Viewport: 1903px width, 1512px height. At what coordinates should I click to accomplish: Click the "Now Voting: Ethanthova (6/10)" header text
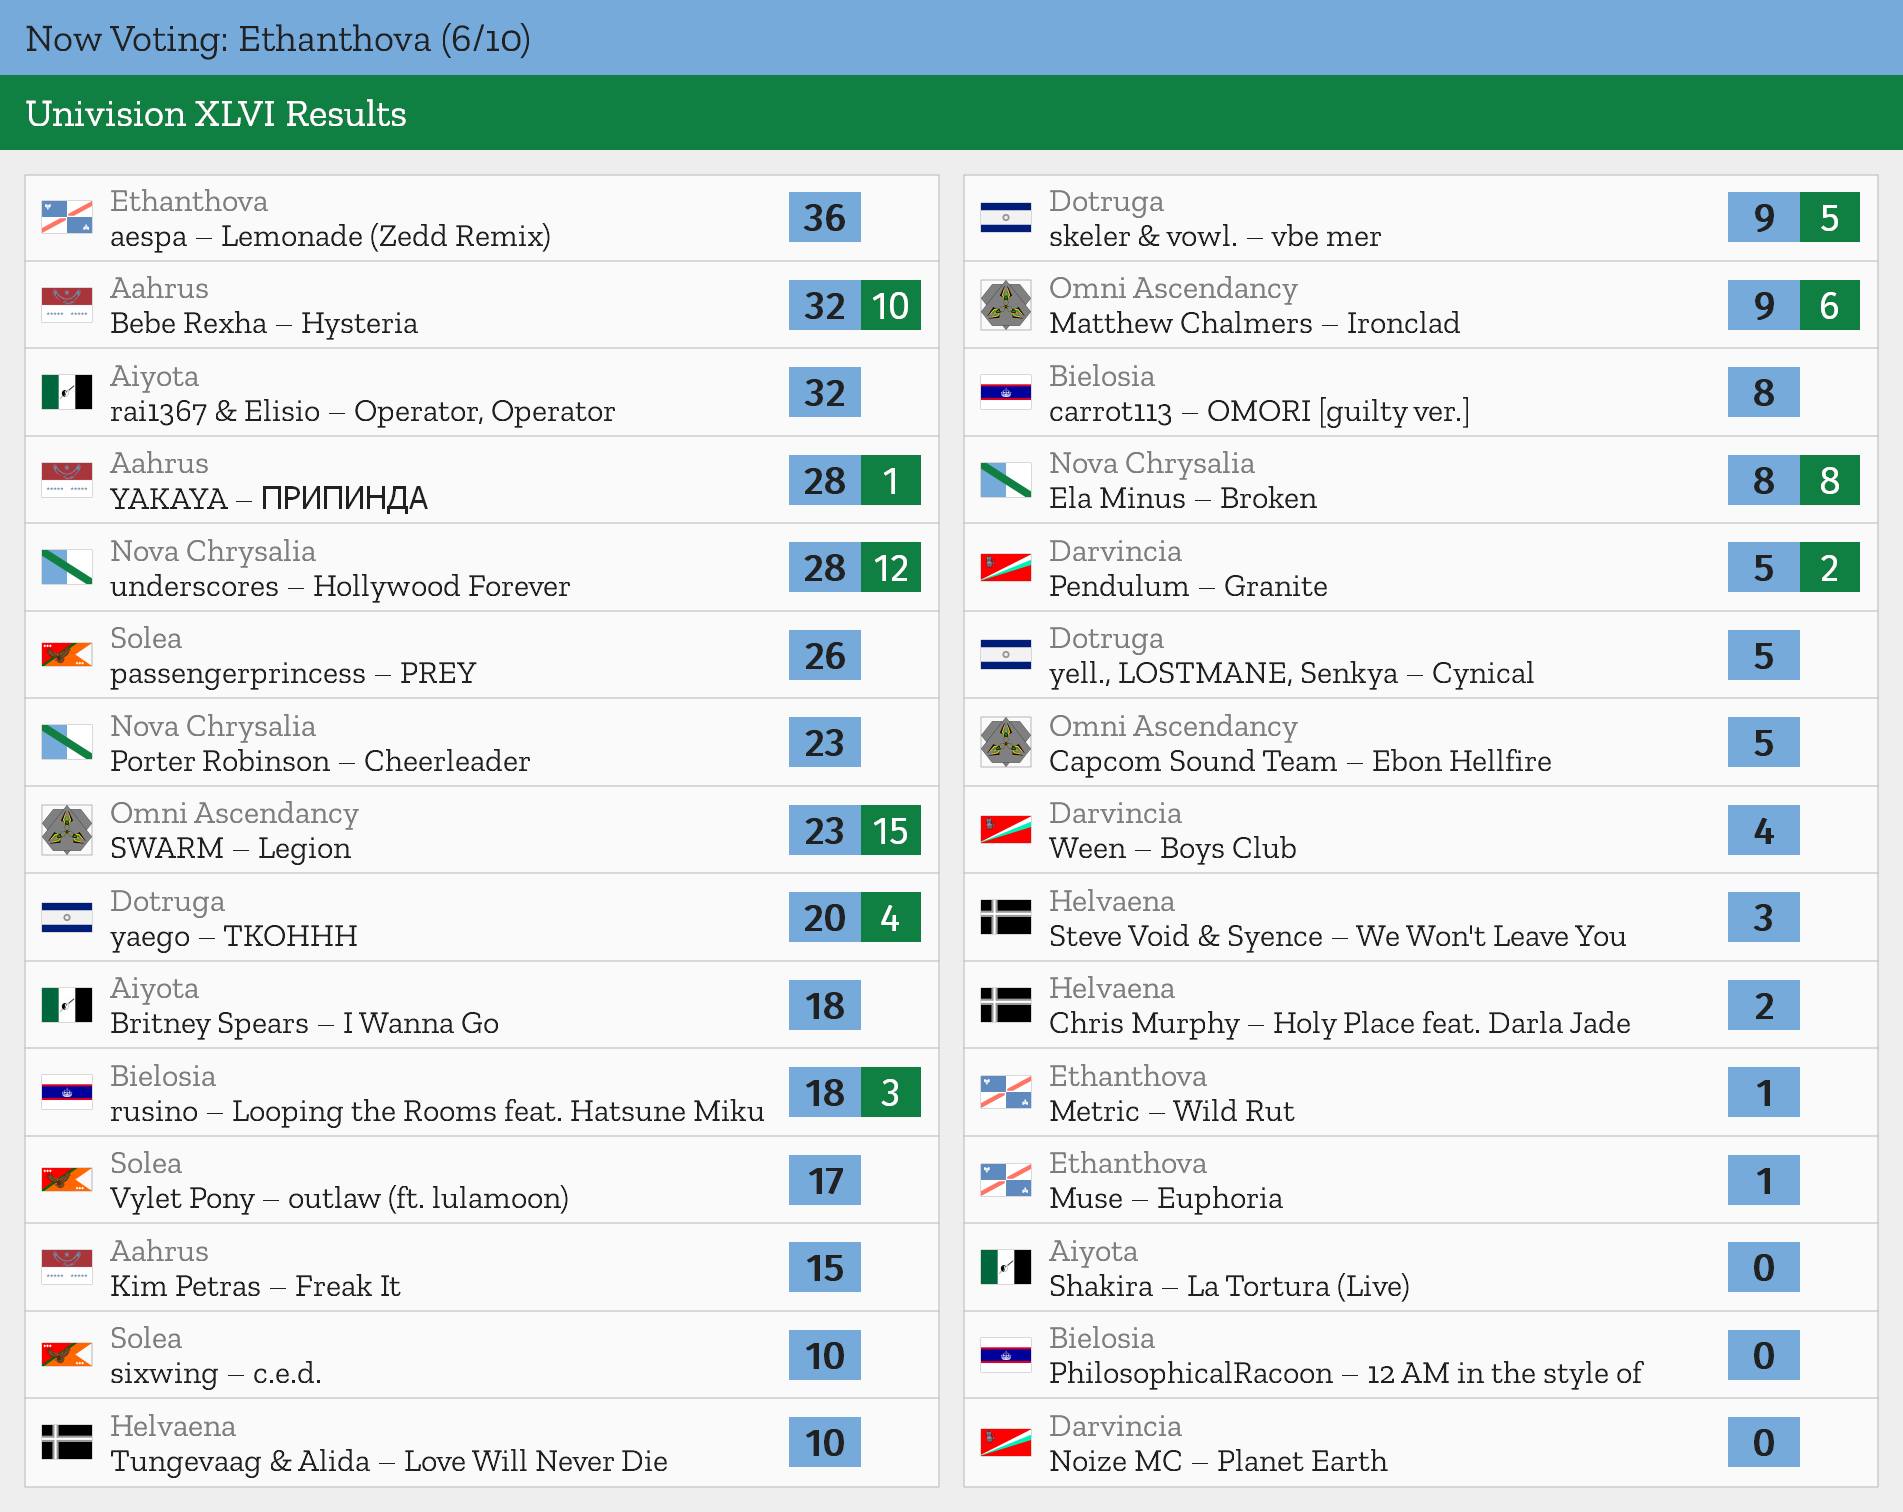[278, 39]
